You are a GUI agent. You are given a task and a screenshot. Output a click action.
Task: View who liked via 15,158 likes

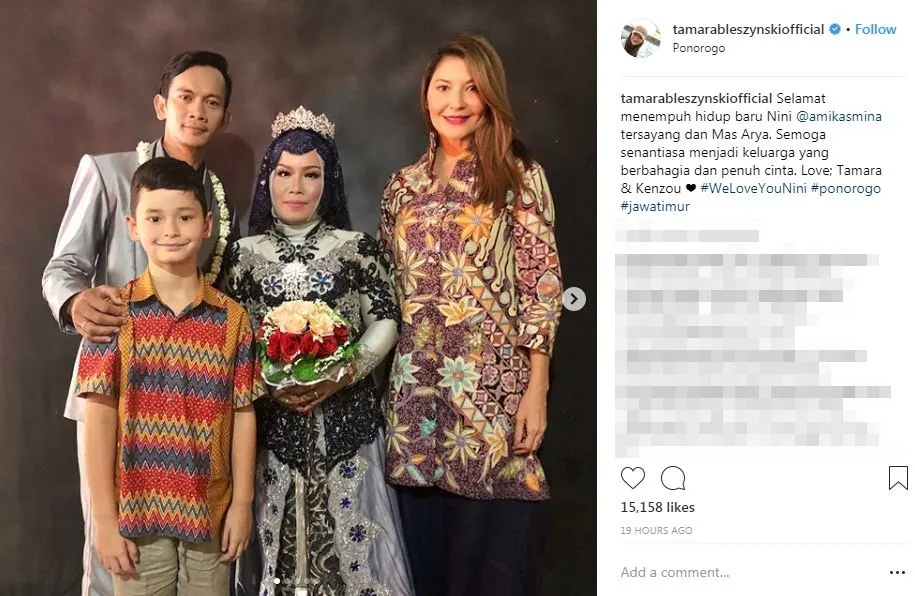[x=658, y=507]
